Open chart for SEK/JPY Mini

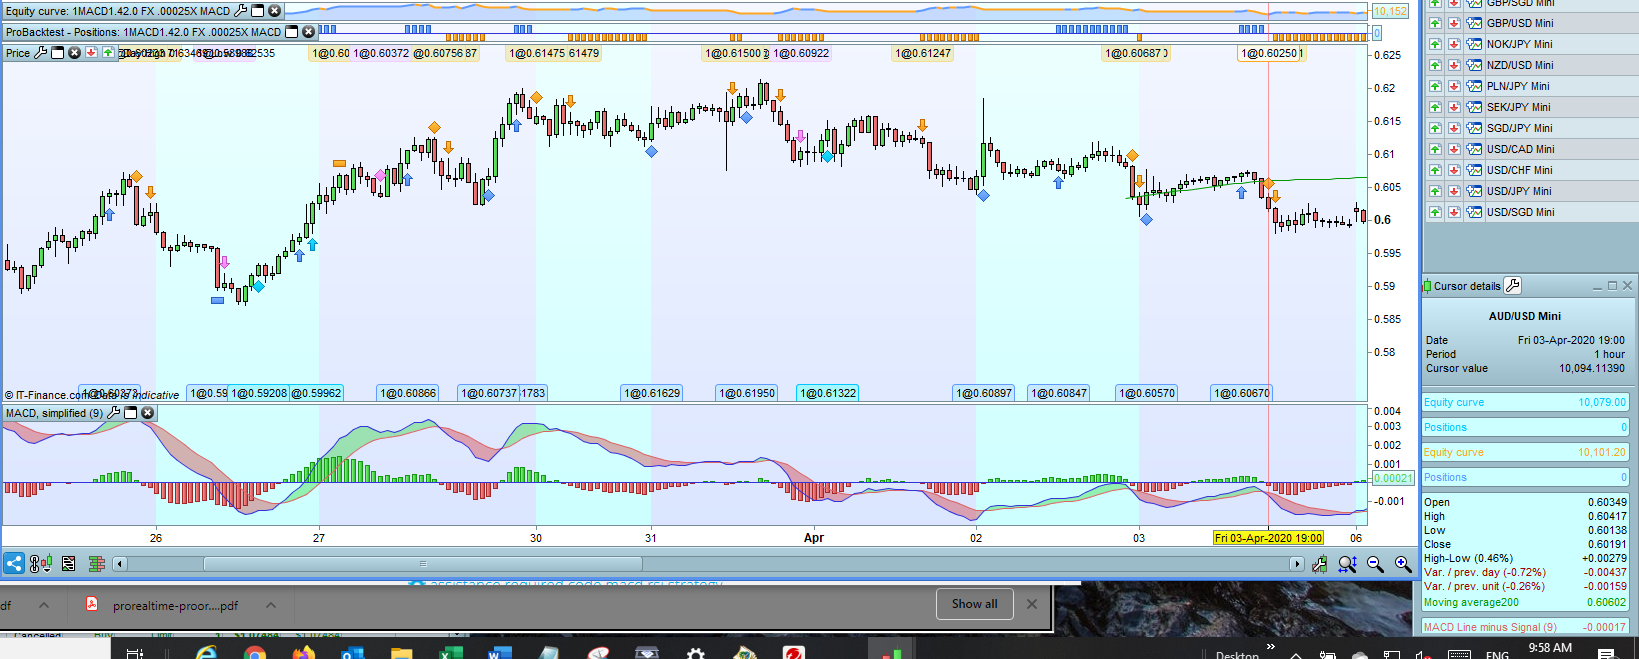pos(1474,107)
